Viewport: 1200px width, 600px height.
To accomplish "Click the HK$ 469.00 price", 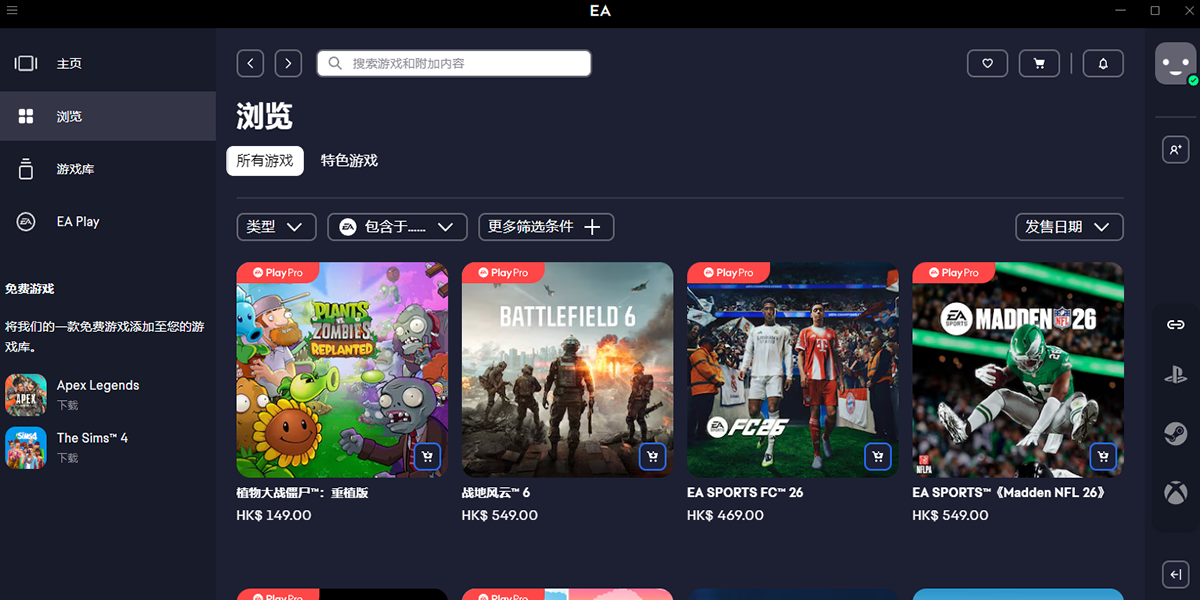I will pyautogui.click(x=725, y=516).
